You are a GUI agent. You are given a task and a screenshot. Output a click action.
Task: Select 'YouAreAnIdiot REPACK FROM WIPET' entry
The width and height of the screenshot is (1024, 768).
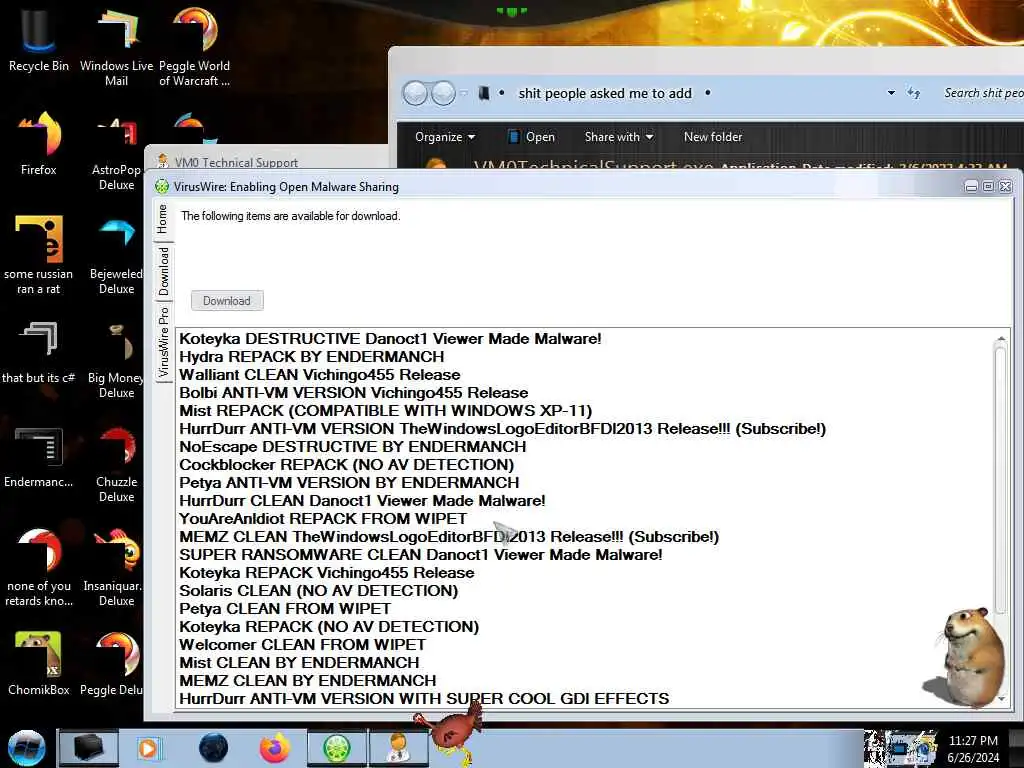click(323, 519)
